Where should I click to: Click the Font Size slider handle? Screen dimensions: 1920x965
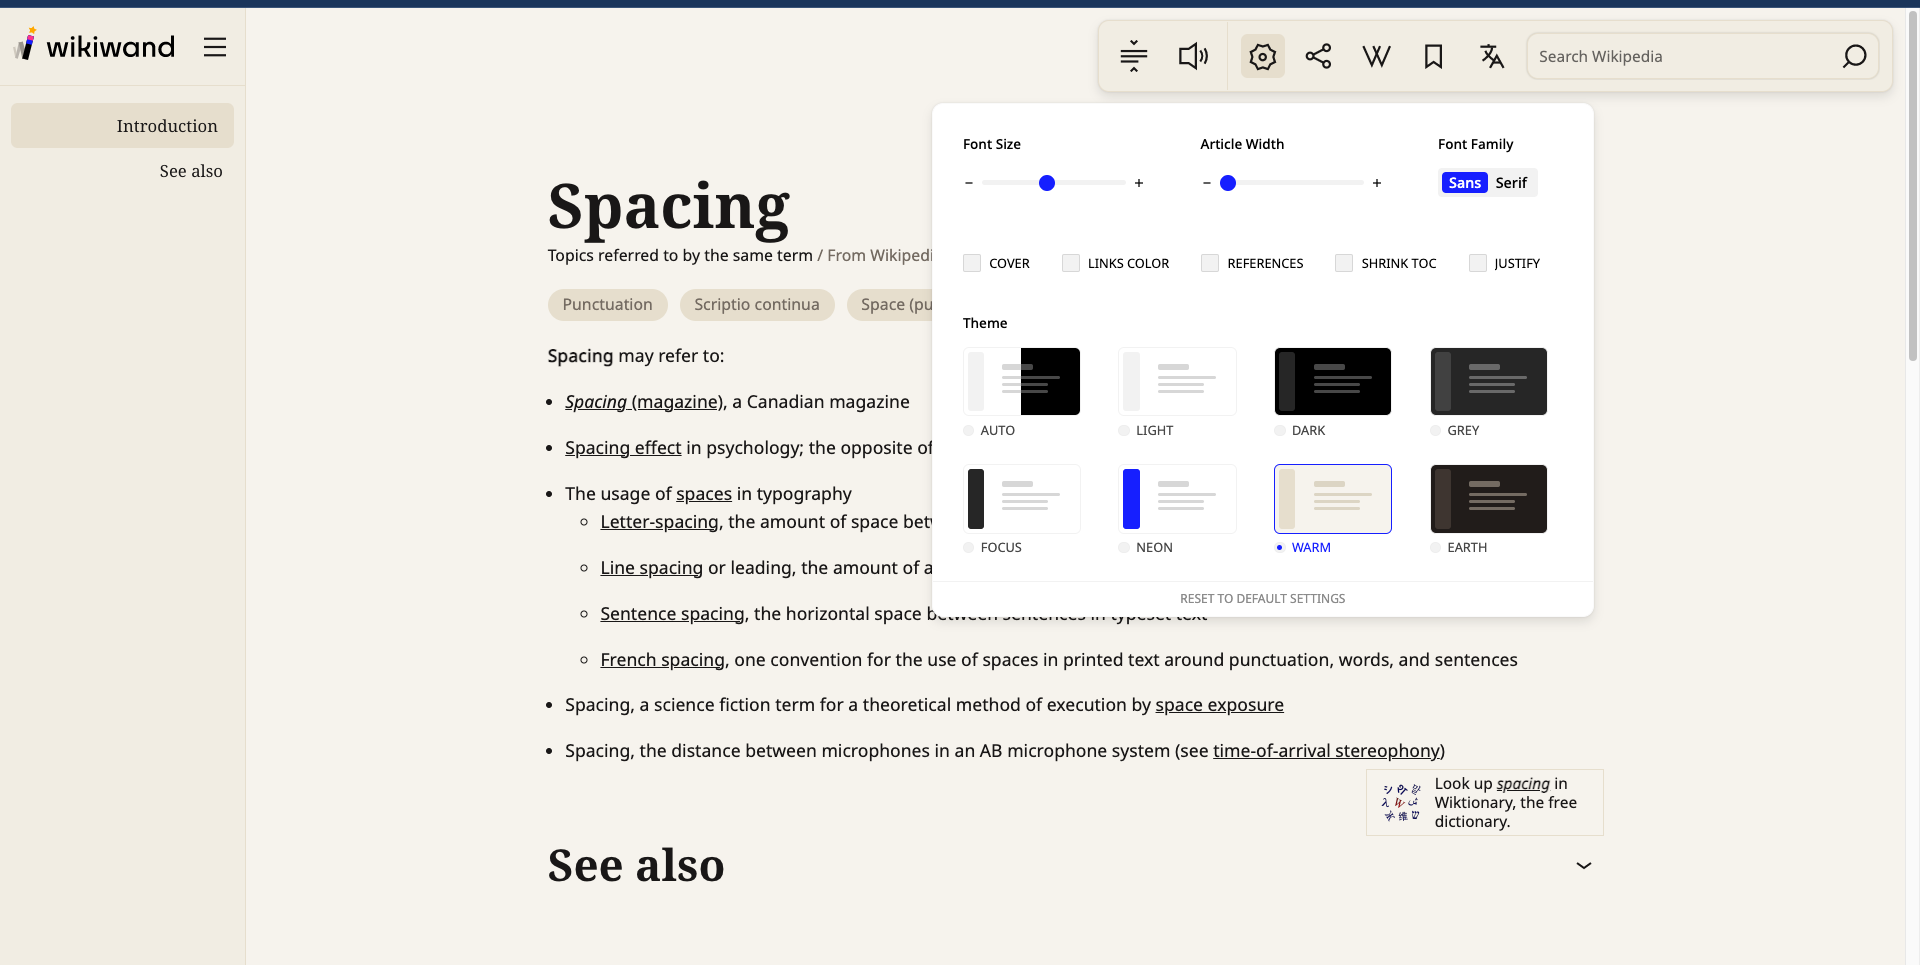tap(1046, 183)
